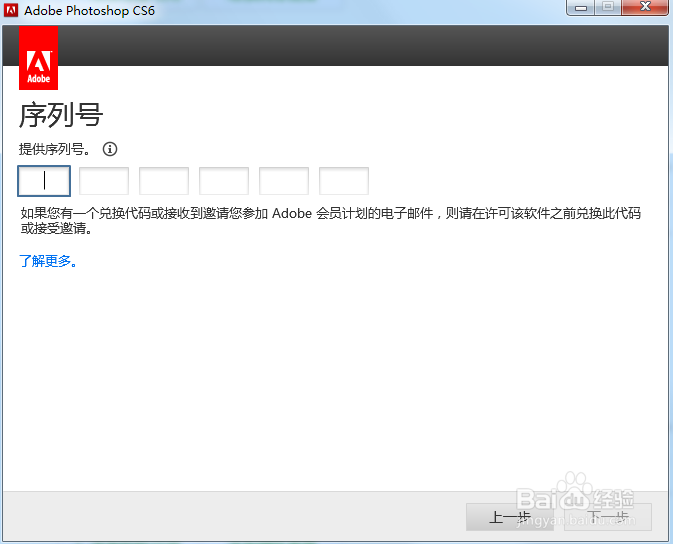The height and width of the screenshot is (544, 673).
Task: Select the third serial number field
Action: tap(164, 181)
